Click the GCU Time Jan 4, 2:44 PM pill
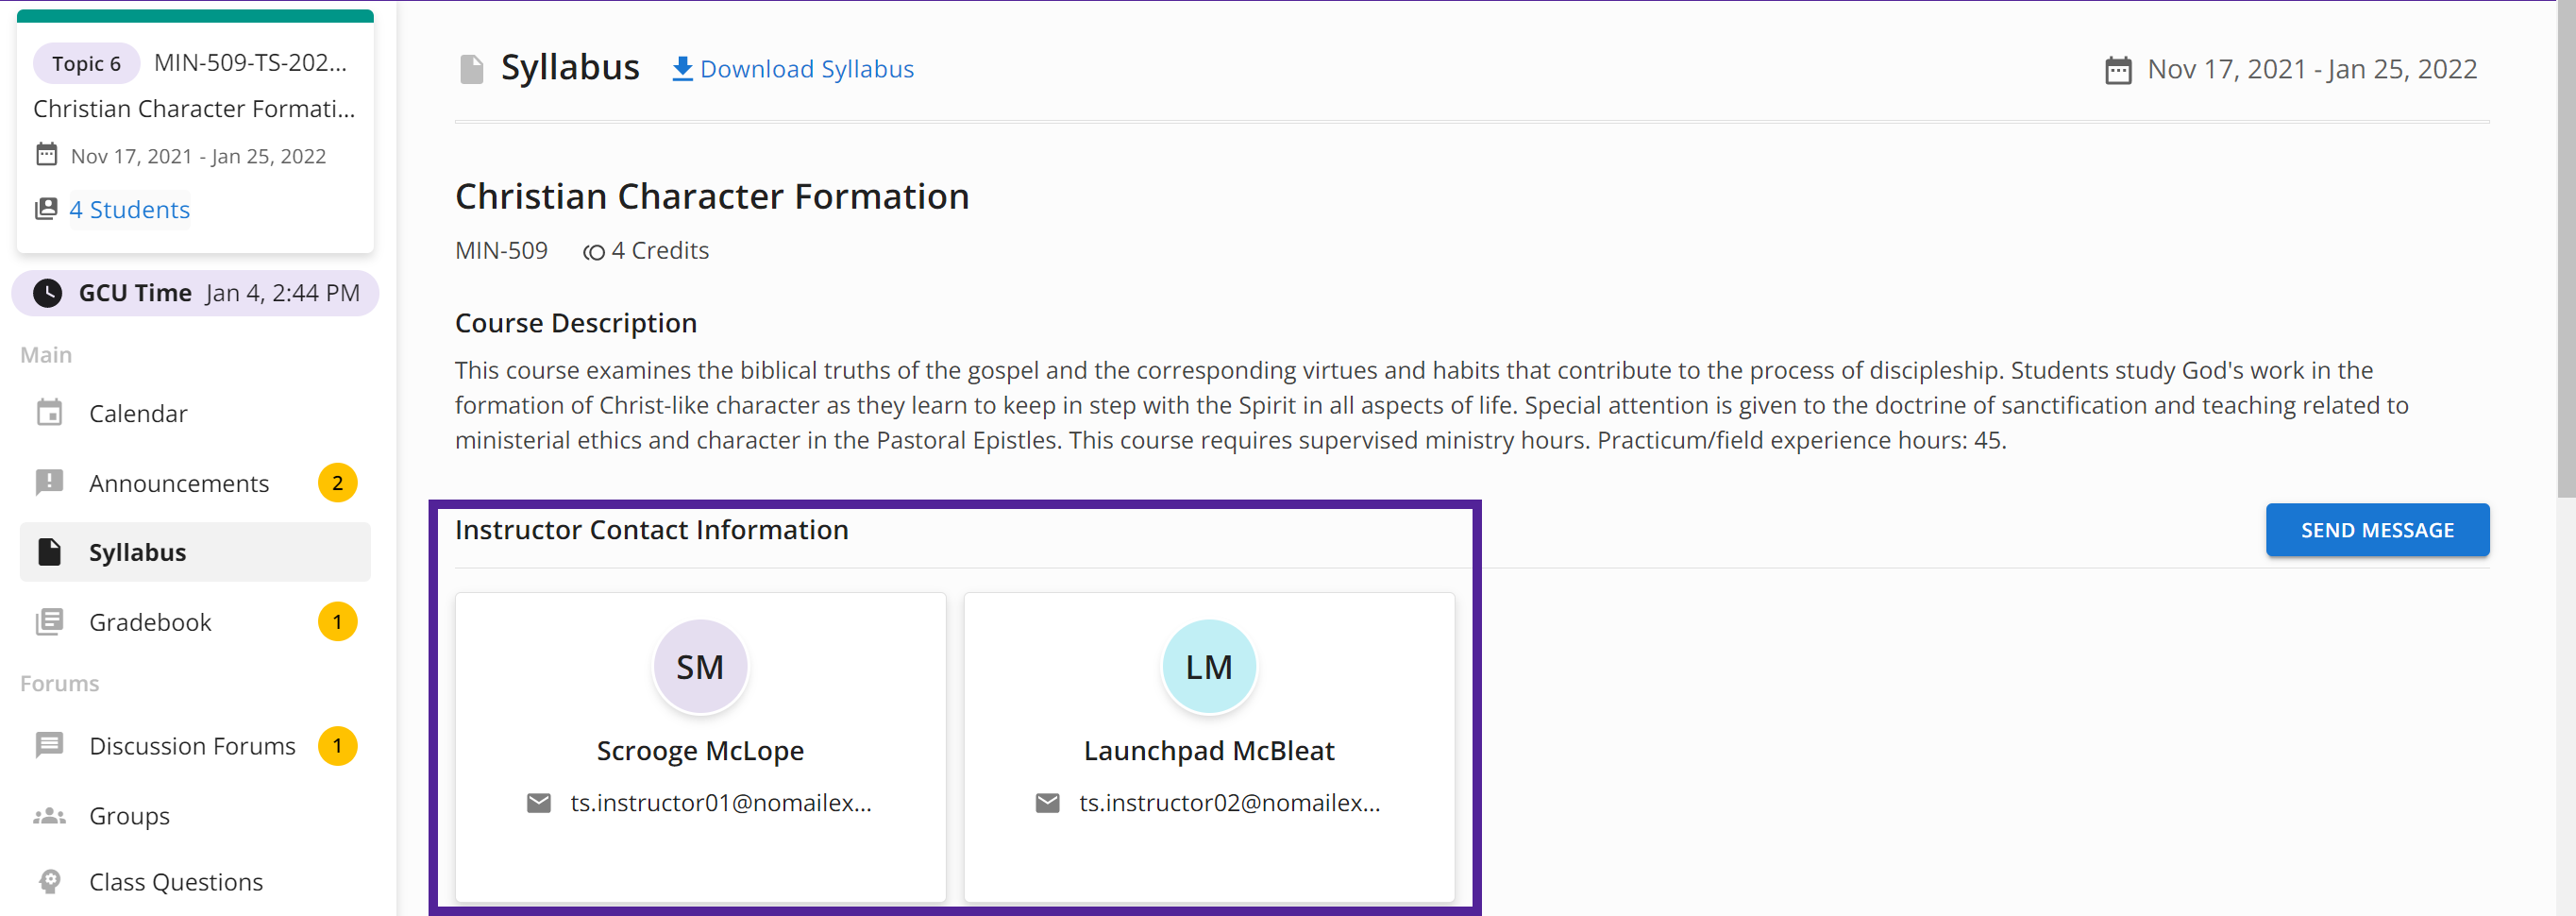This screenshot has width=2576, height=916. [195, 293]
